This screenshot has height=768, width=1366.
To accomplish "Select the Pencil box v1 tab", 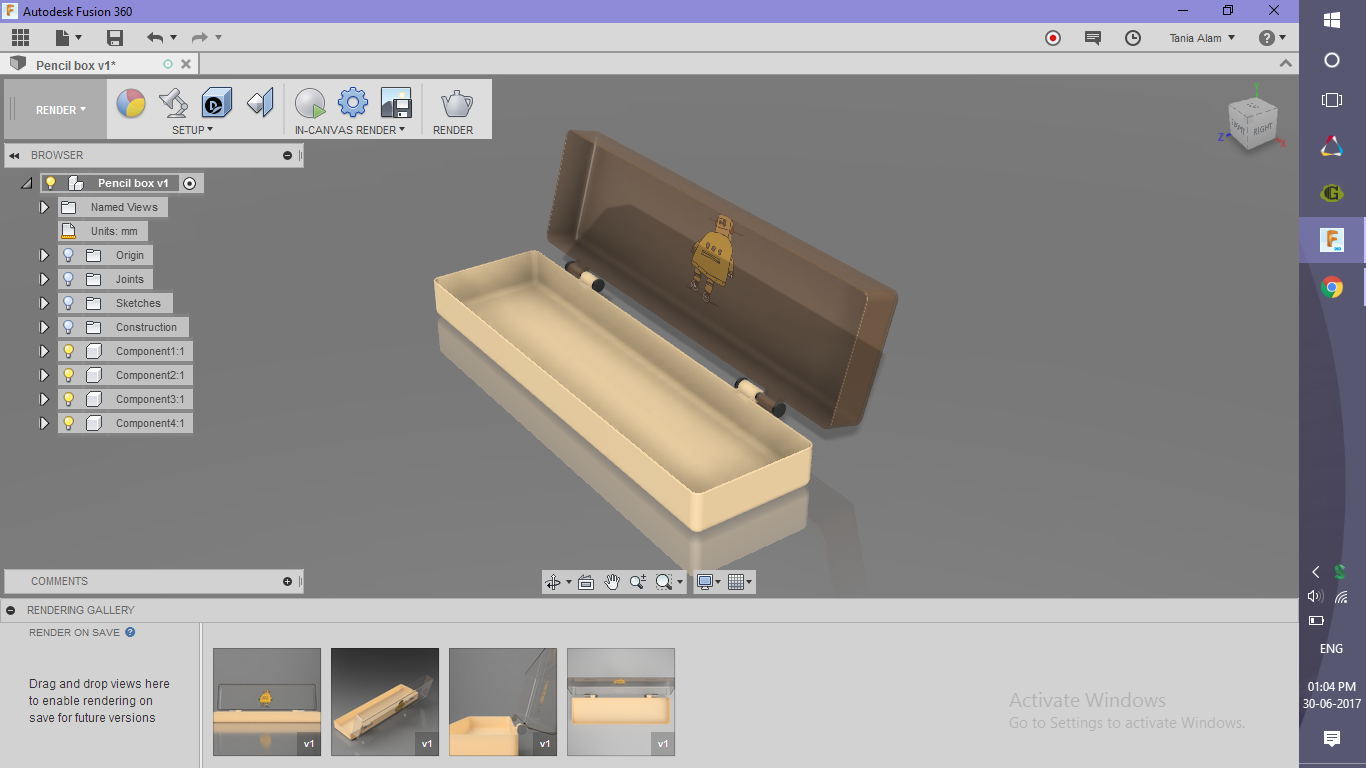I will [x=76, y=65].
